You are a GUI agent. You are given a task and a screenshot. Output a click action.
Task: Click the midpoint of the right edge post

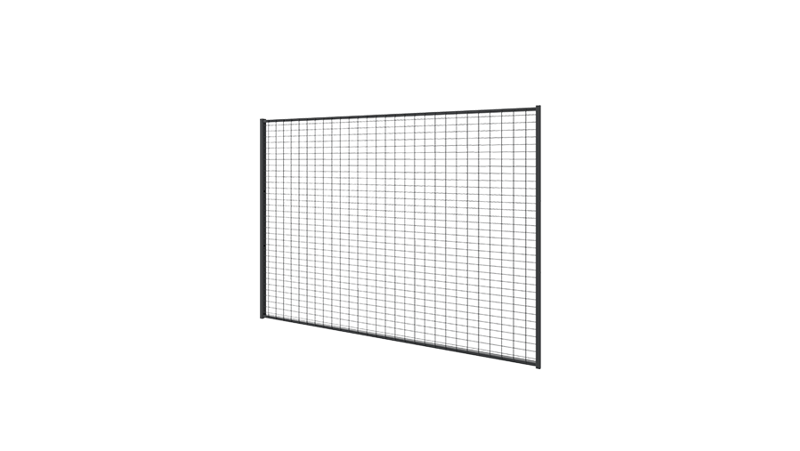coord(541,236)
